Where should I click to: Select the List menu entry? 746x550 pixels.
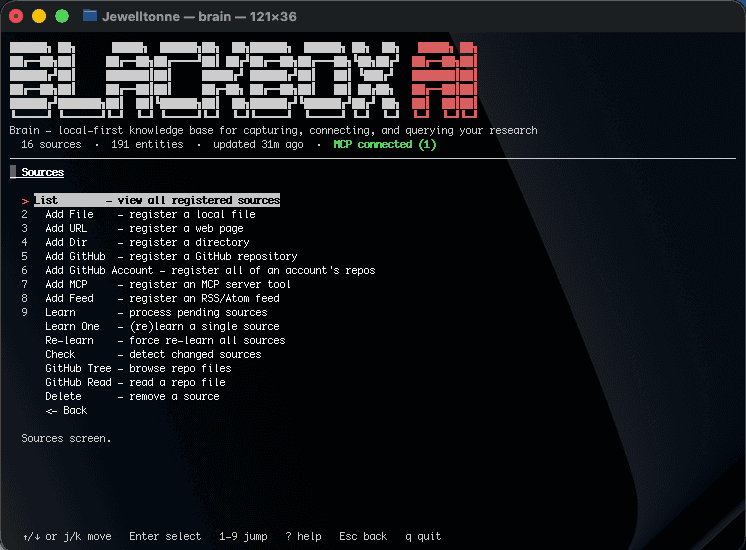157,200
